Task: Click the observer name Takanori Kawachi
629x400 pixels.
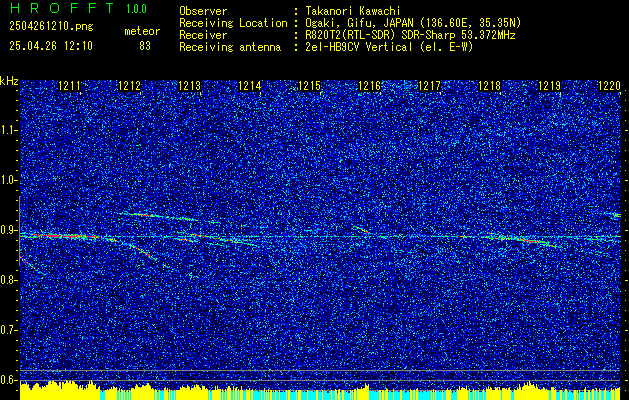Action: point(353,11)
